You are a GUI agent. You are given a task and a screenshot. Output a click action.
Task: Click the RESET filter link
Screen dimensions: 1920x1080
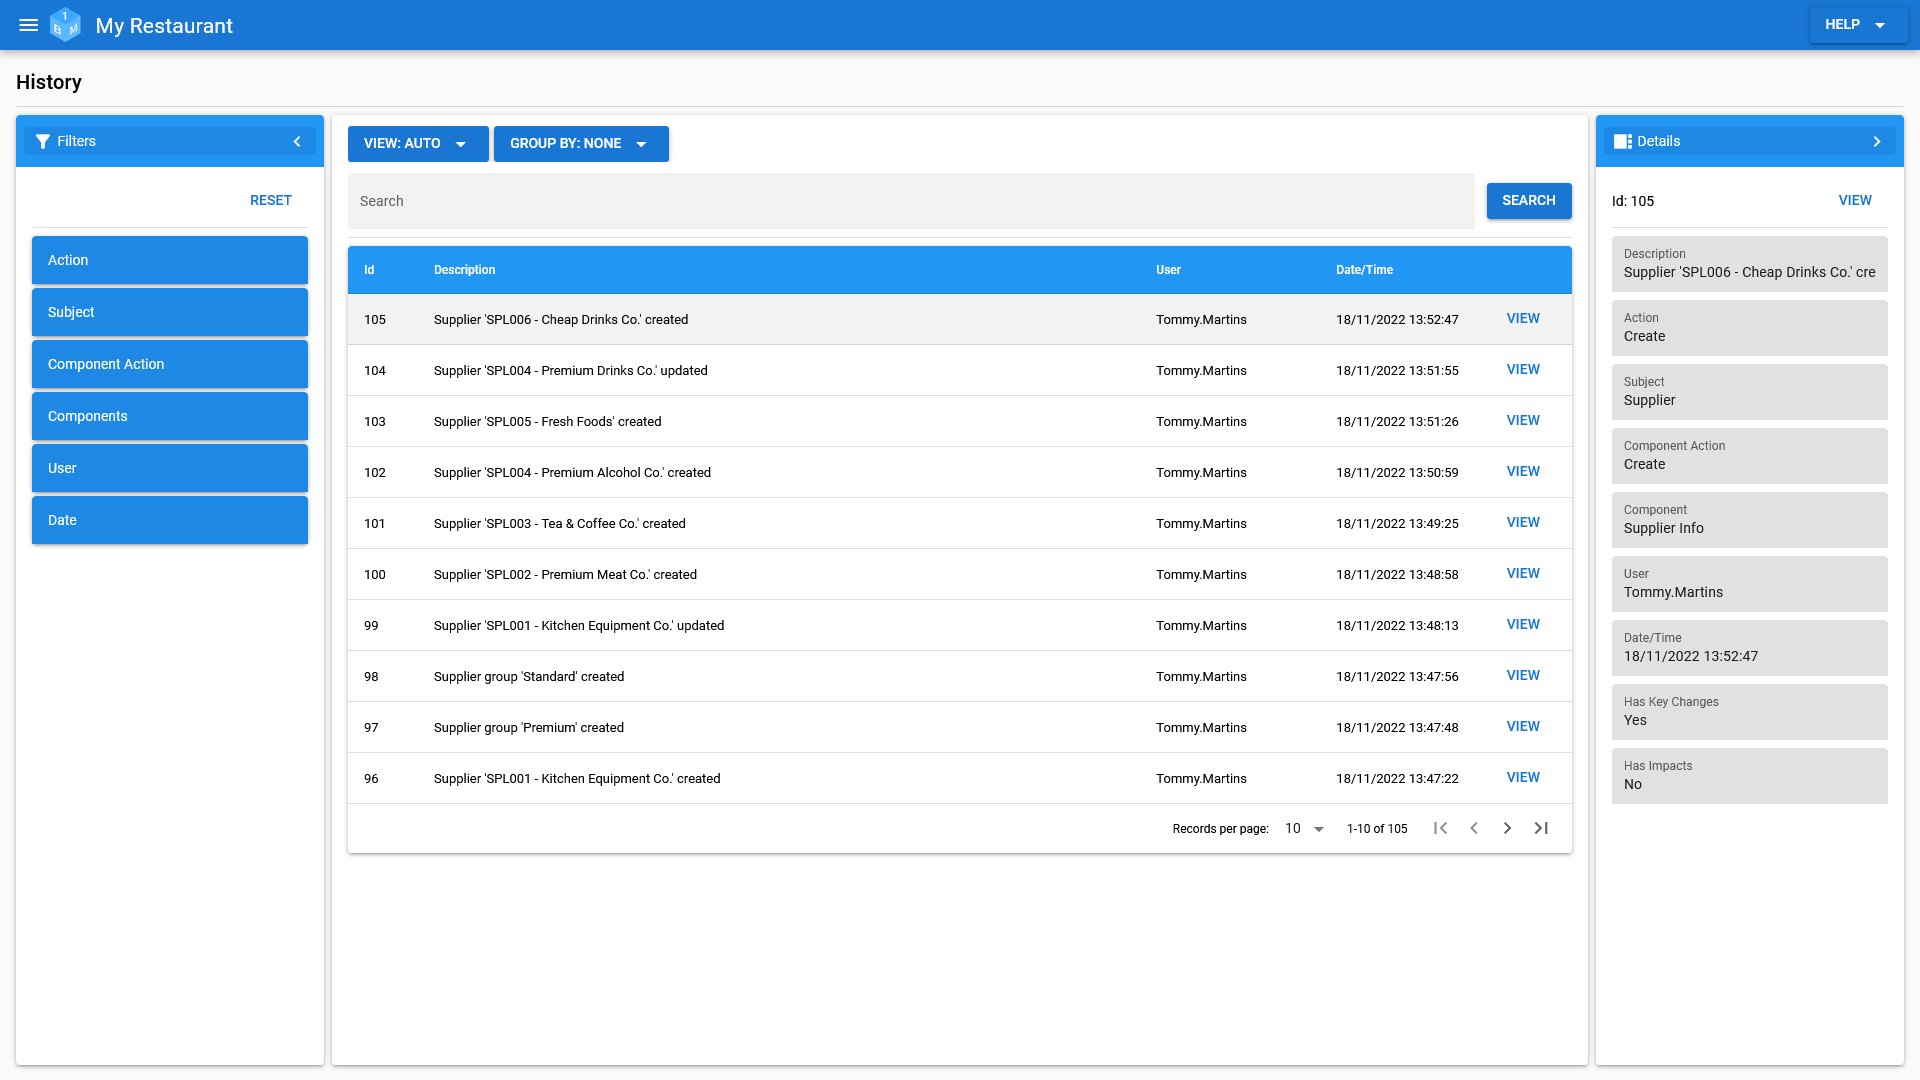pyautogui.click(x=270, y=199)
